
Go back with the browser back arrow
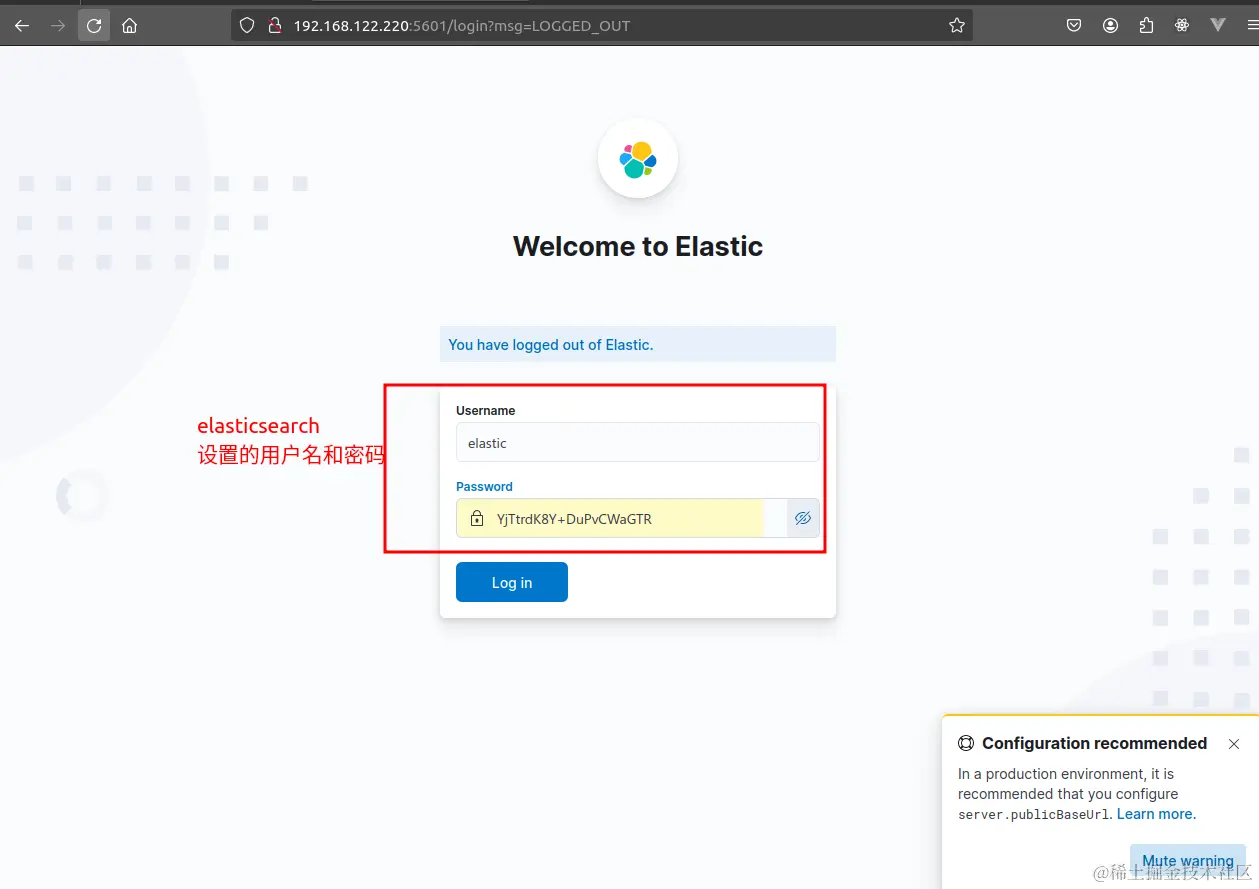[x=22, y=26]
